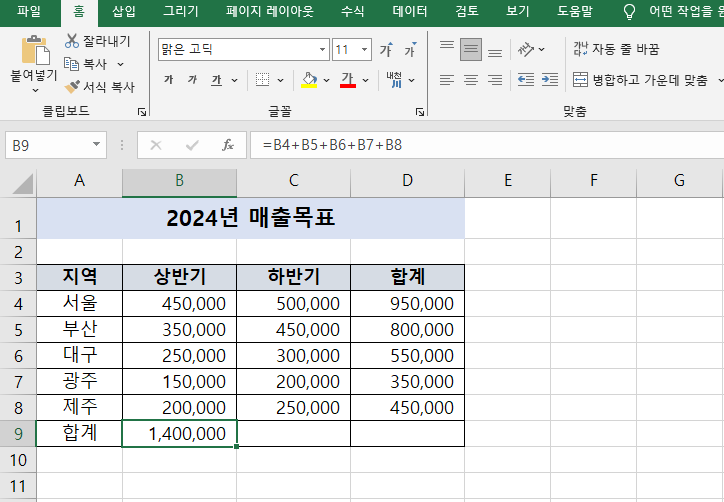
Task: Open clipboard group dialog launcher
Action: pos(142,112)
